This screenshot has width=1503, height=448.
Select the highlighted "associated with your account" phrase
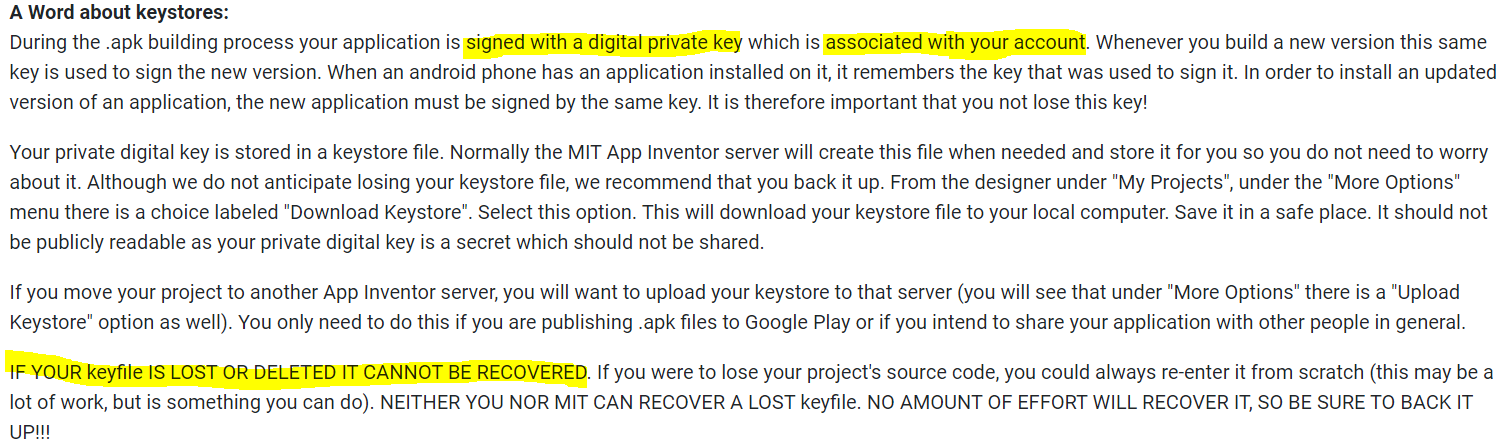pyautogui.click(x=955, y=43)
